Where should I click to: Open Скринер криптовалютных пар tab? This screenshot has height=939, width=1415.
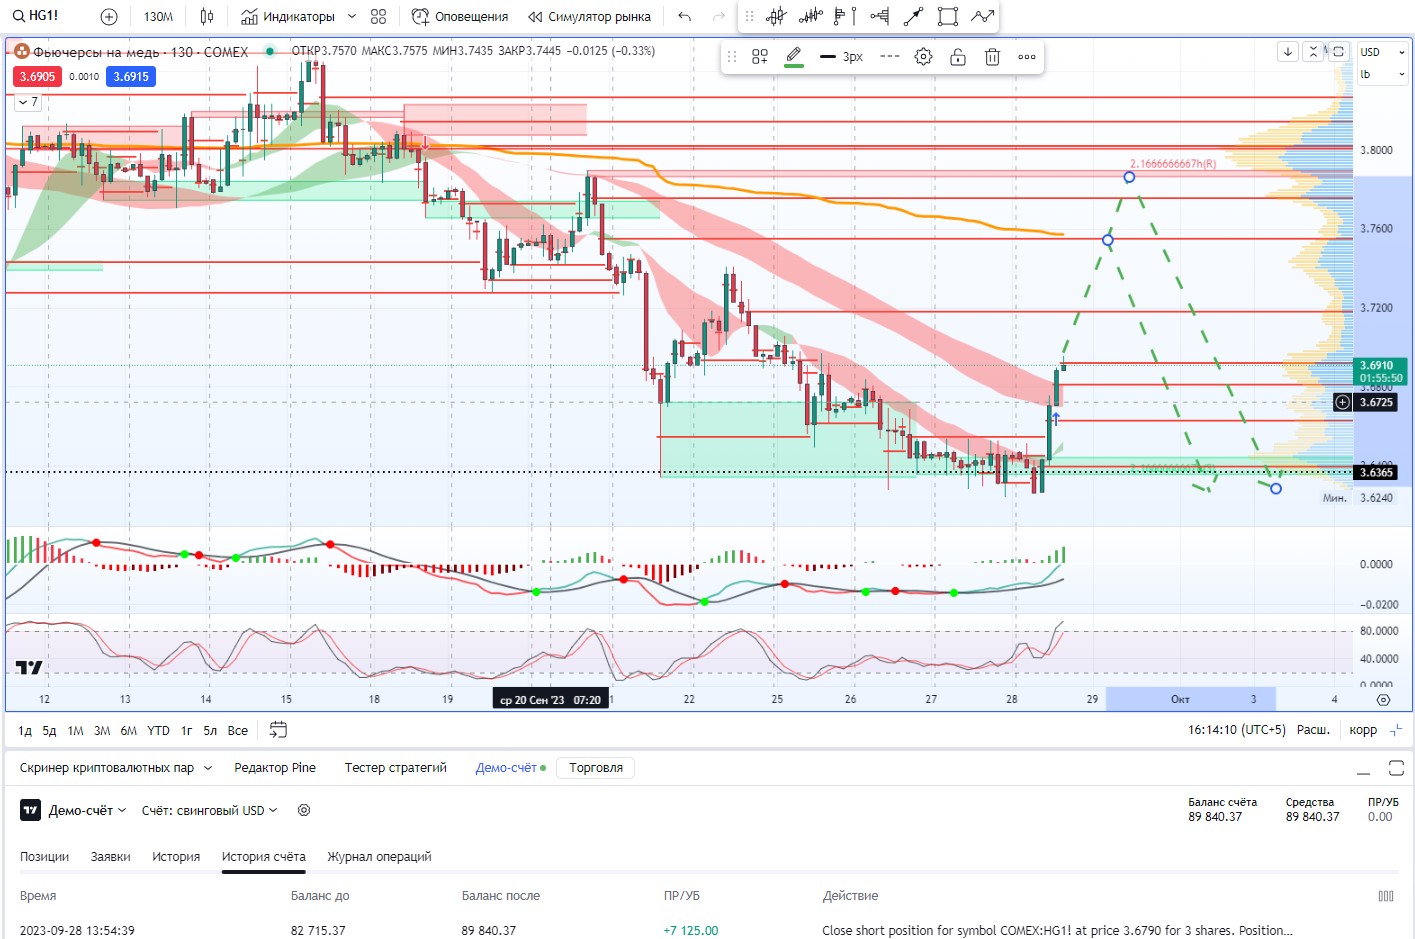(116, 768)
